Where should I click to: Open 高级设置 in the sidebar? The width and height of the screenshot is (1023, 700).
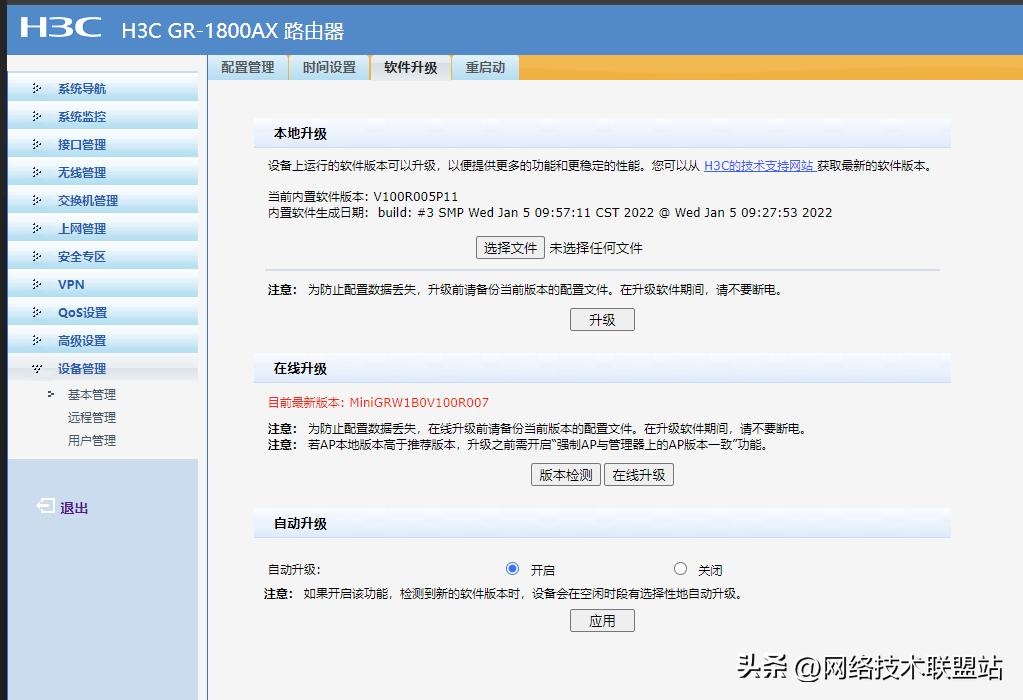point(82,341)
